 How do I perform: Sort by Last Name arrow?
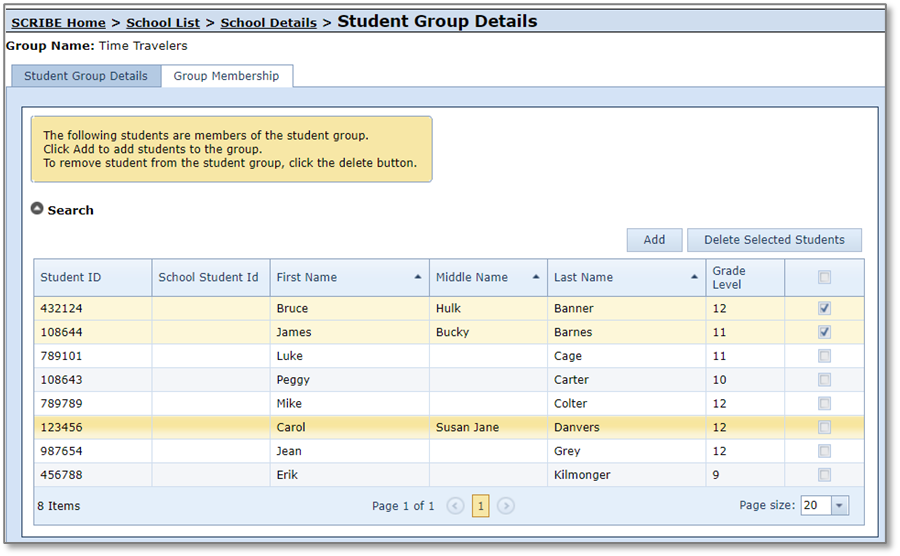695,277
